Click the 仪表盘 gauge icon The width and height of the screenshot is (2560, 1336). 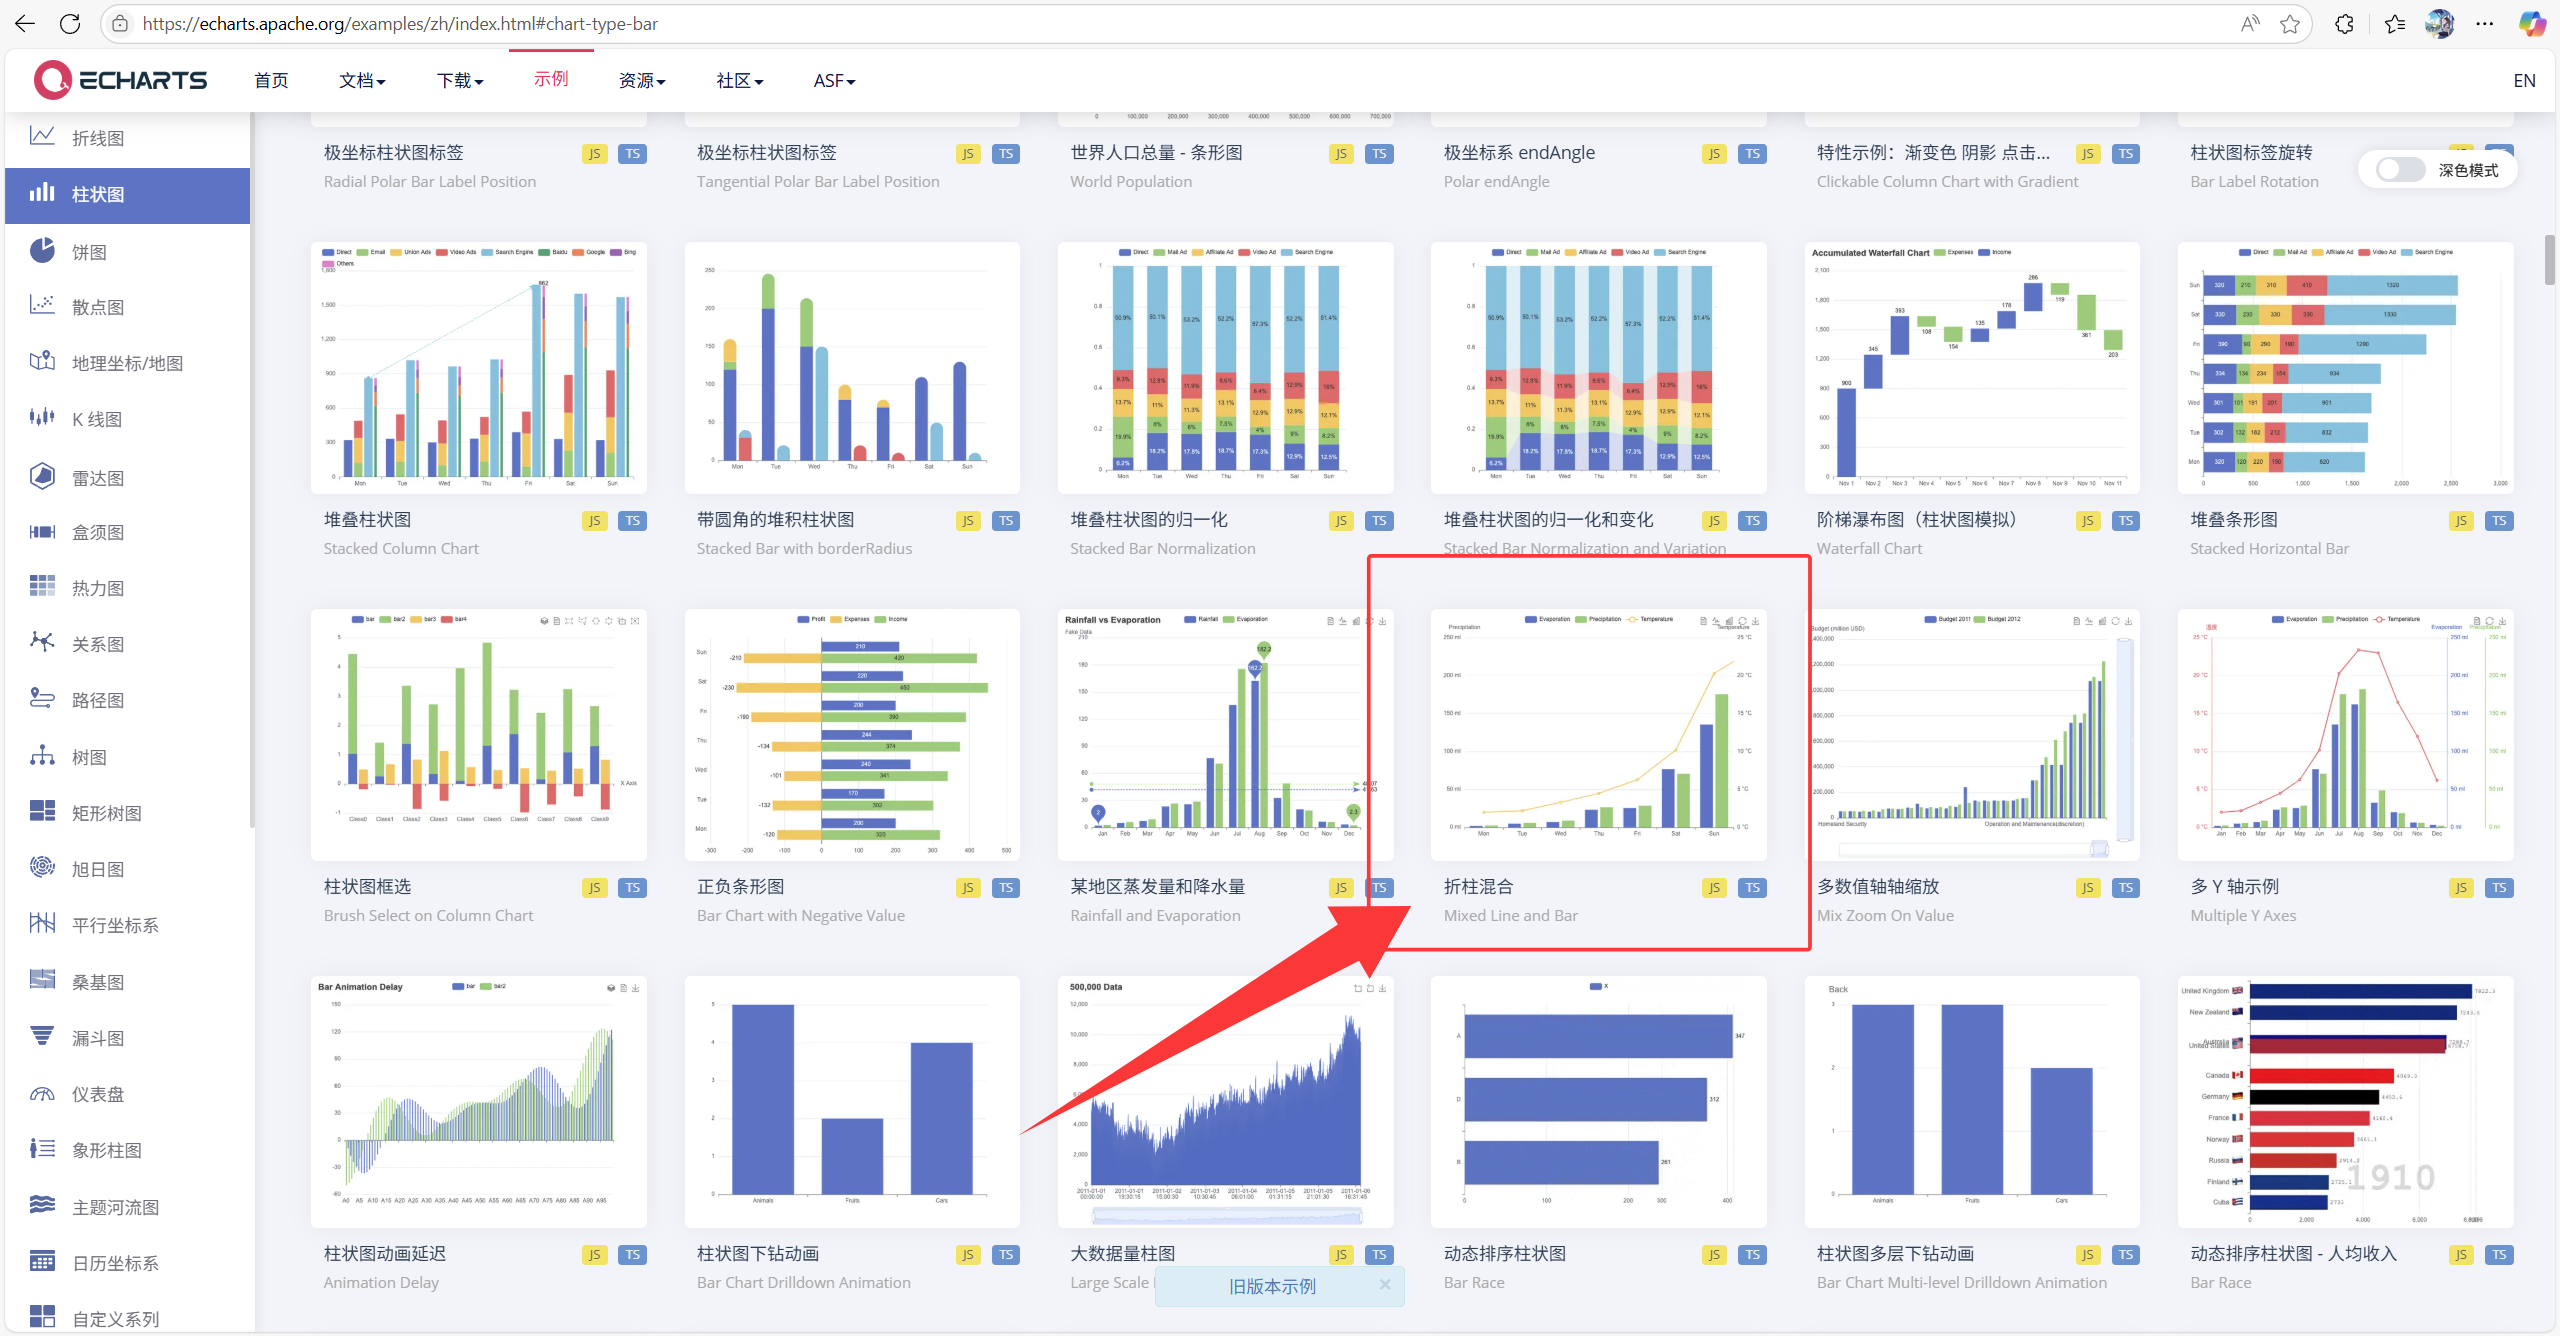pyautogui.click(x=42, y=1093)
